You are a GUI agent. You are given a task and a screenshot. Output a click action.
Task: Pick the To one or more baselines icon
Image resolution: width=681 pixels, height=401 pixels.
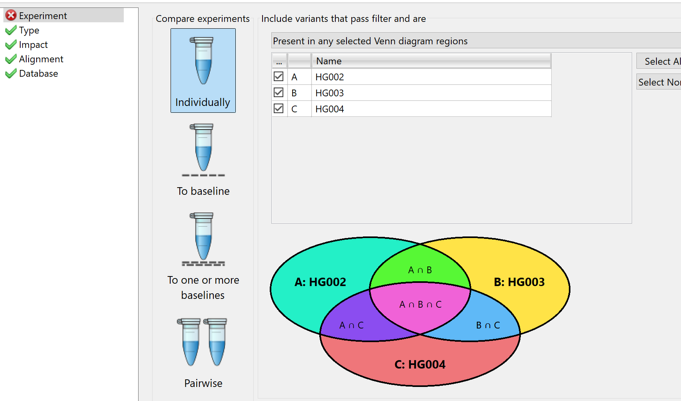point(203,239)
